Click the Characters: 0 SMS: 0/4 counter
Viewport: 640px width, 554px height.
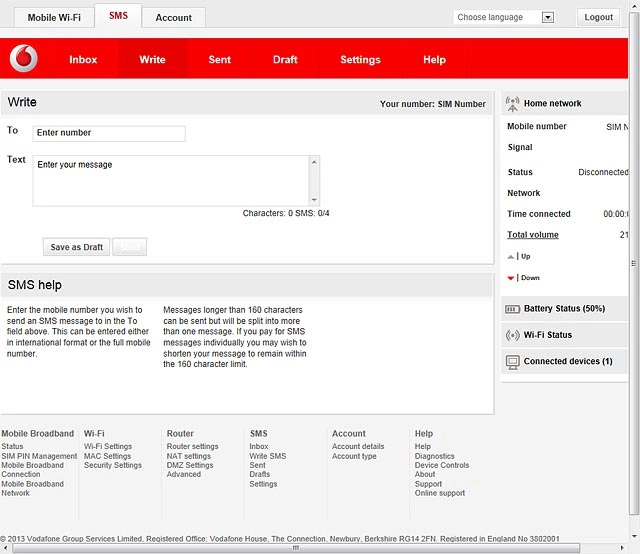pyautogui.click(x=286, y=213)
